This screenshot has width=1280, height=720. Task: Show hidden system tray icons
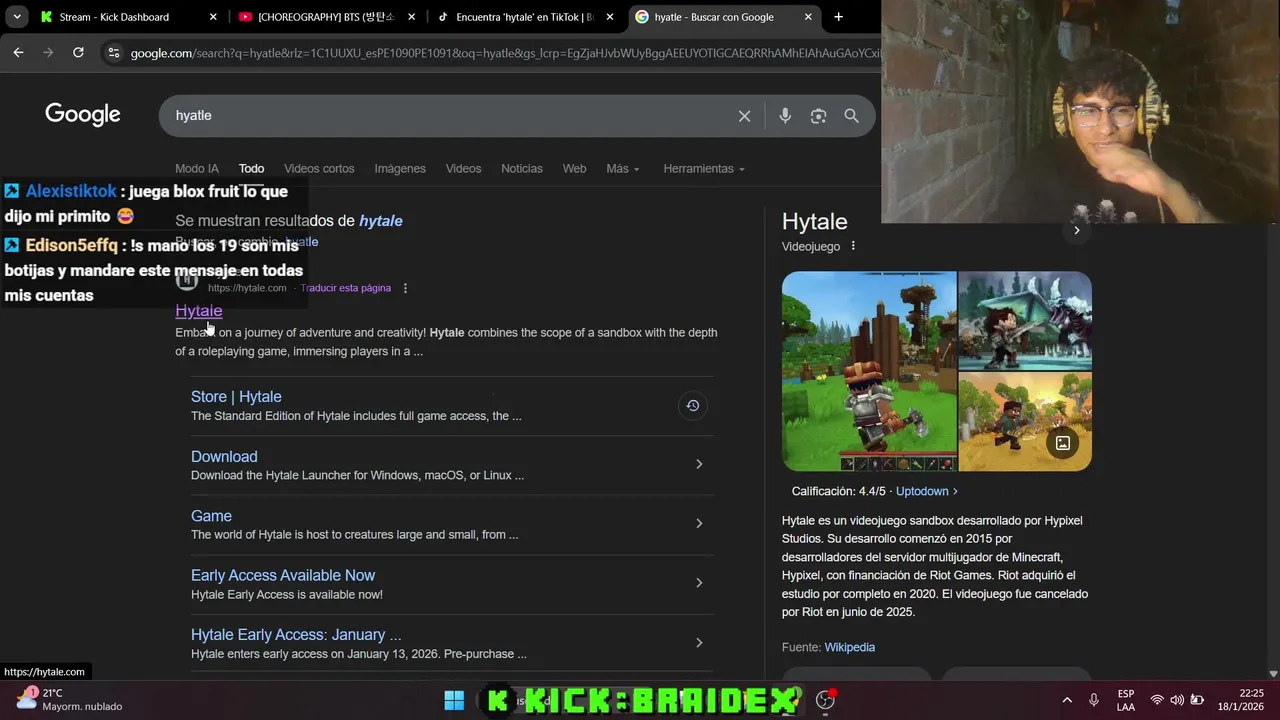1067,700
